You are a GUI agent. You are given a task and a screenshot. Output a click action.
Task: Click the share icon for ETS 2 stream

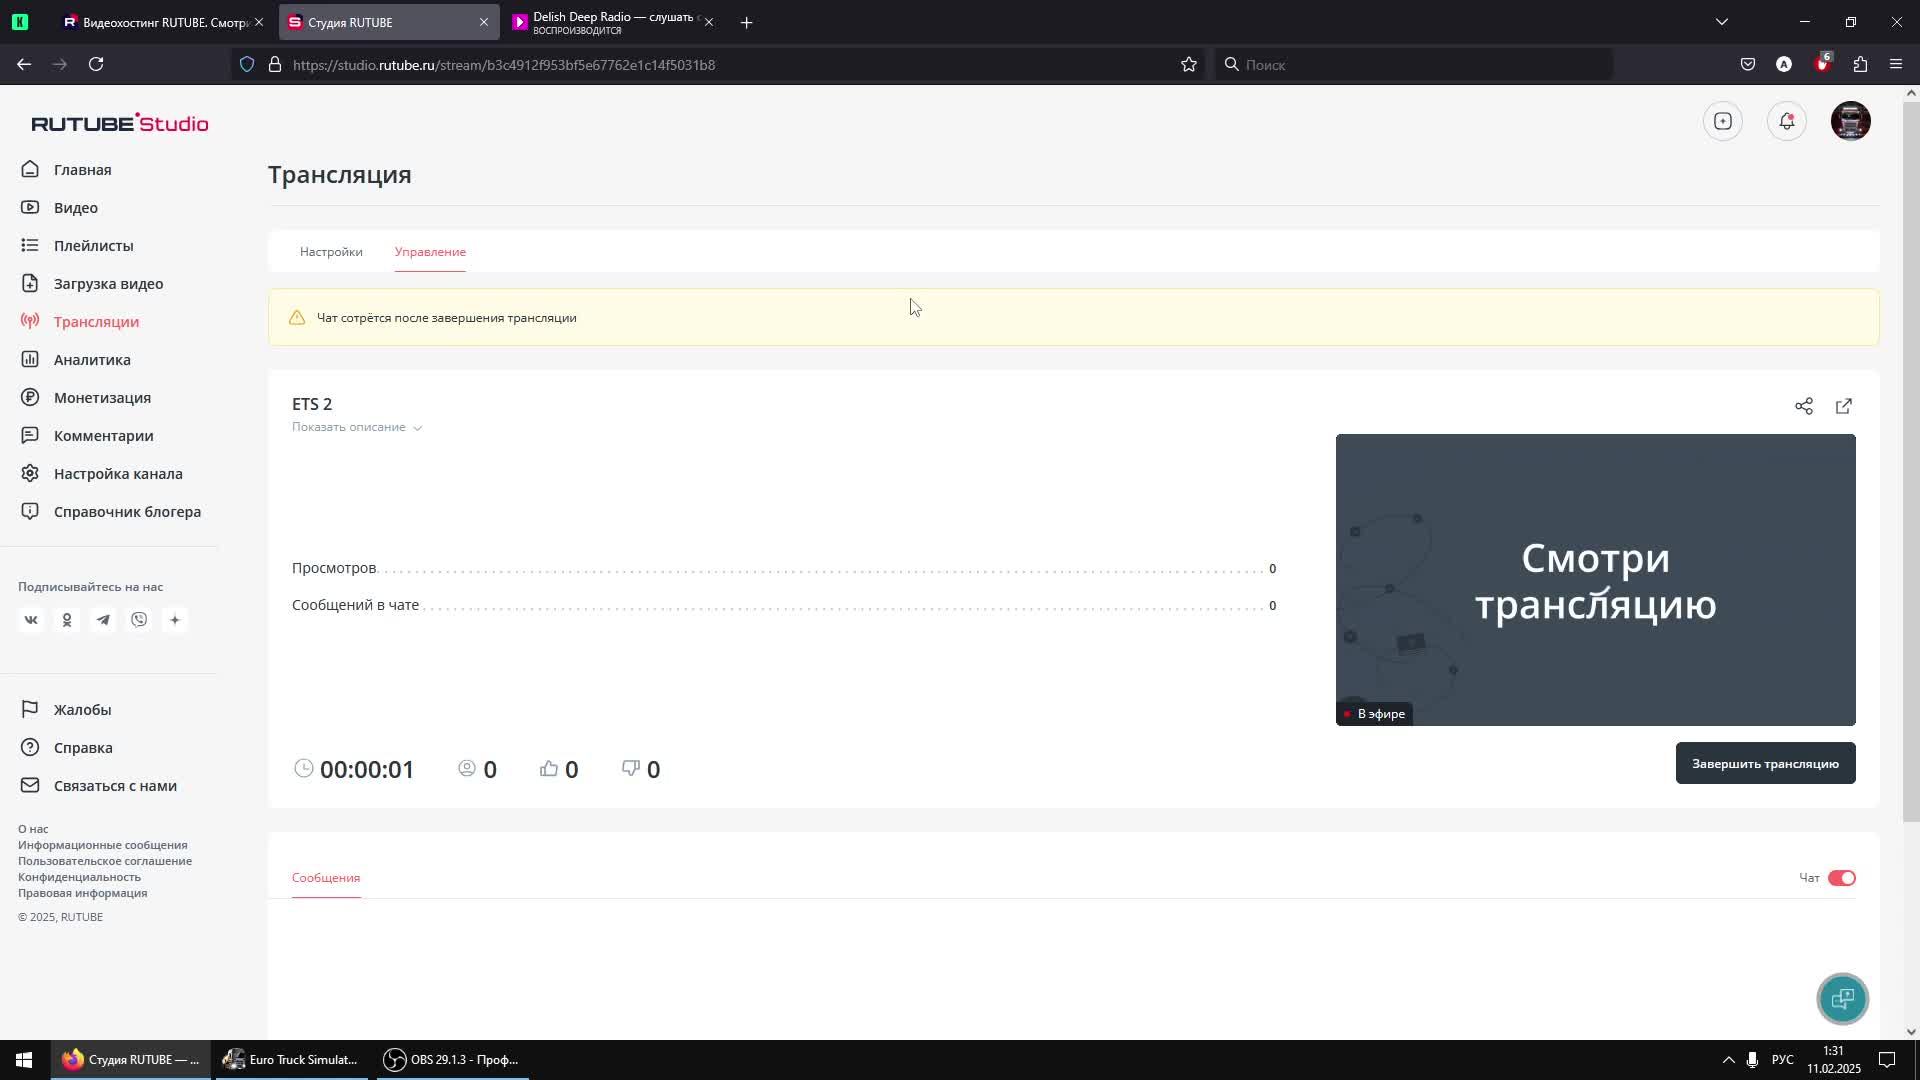[x=1803, y=406]
